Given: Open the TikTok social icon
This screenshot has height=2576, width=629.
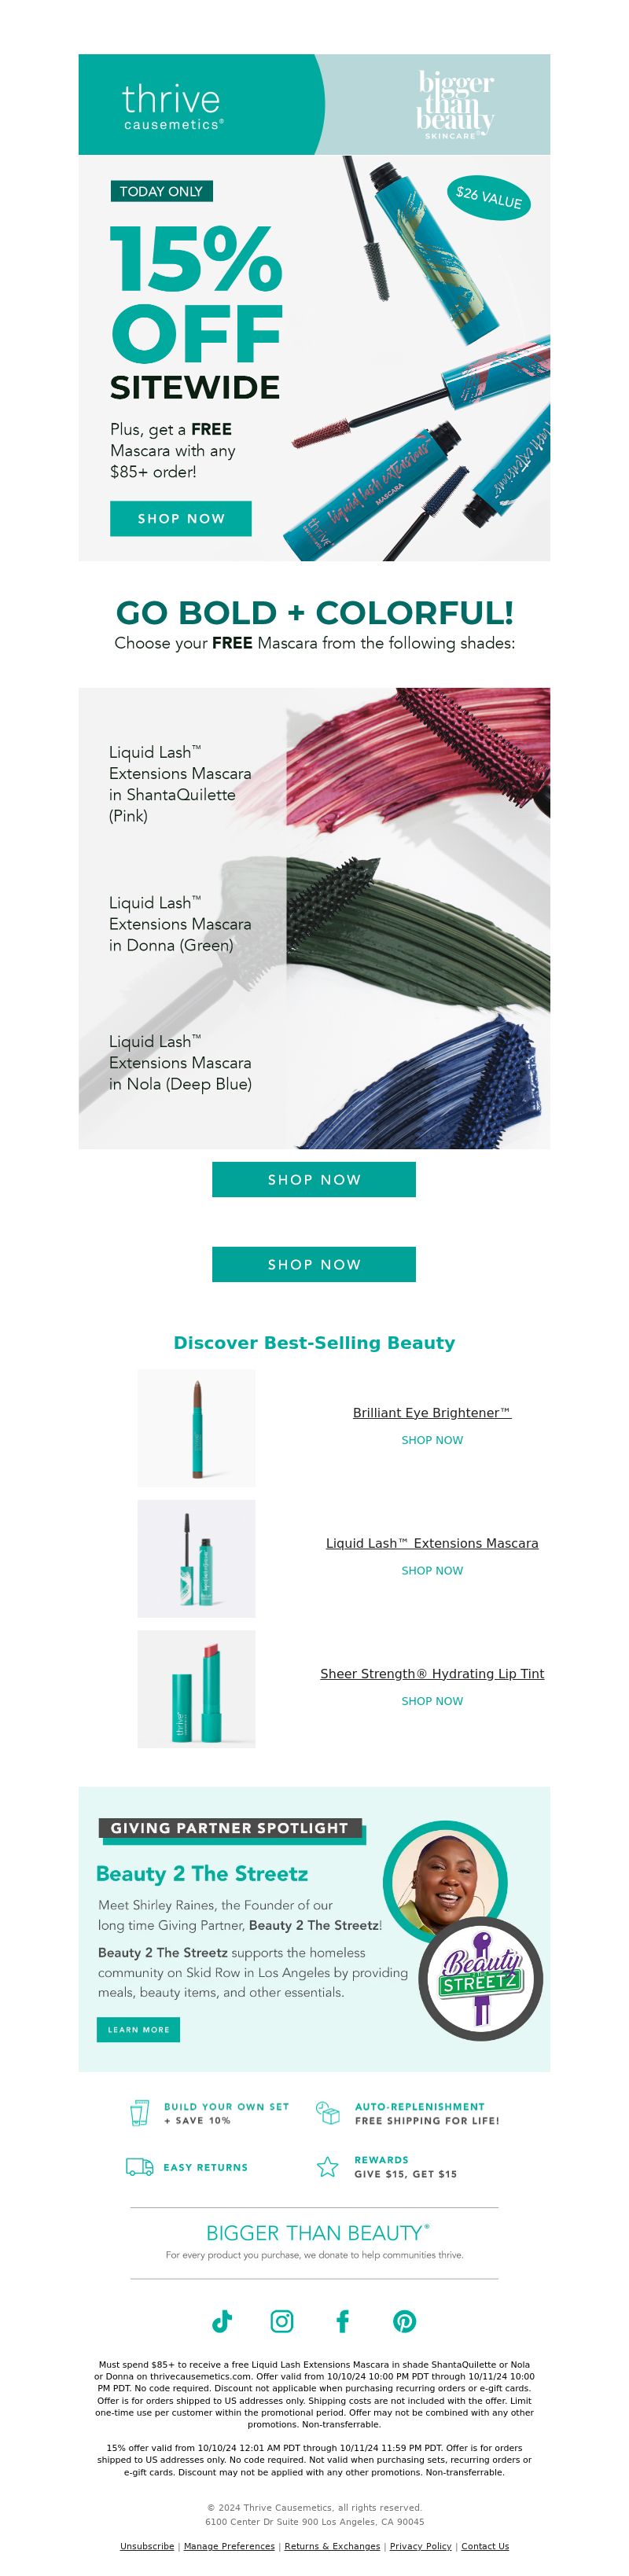Looking at the screenshot, I should [222, 2321].
